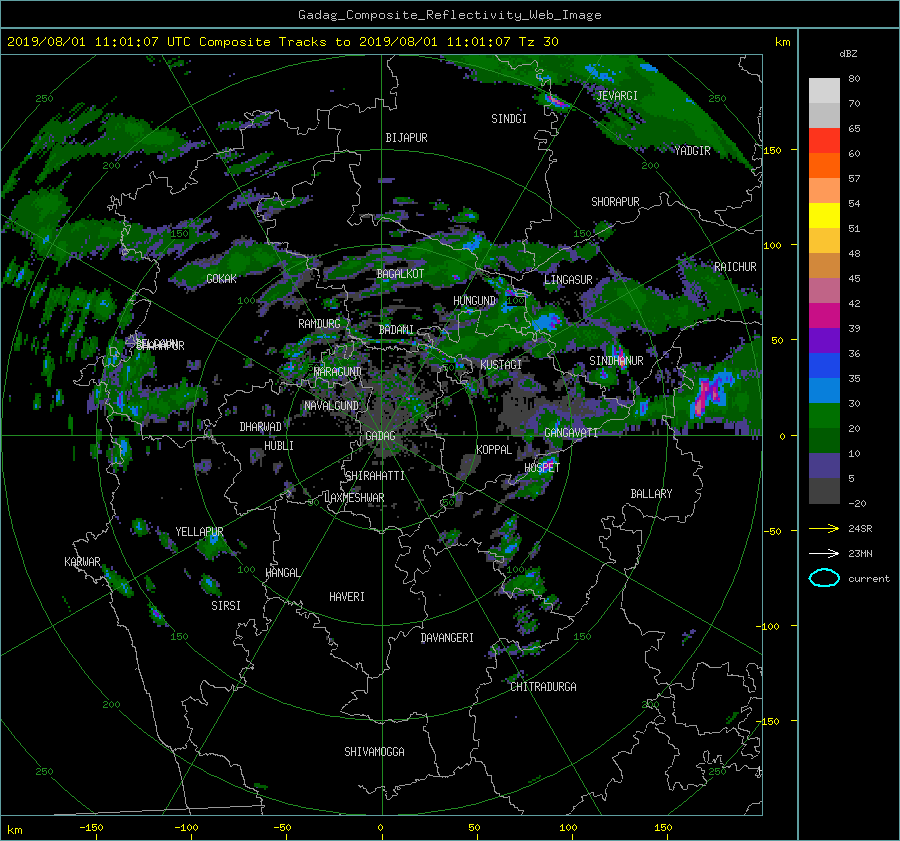Pick the lightest gray 80–70 dBZ swatch
The image size is (900, 841).
(824, 91)
